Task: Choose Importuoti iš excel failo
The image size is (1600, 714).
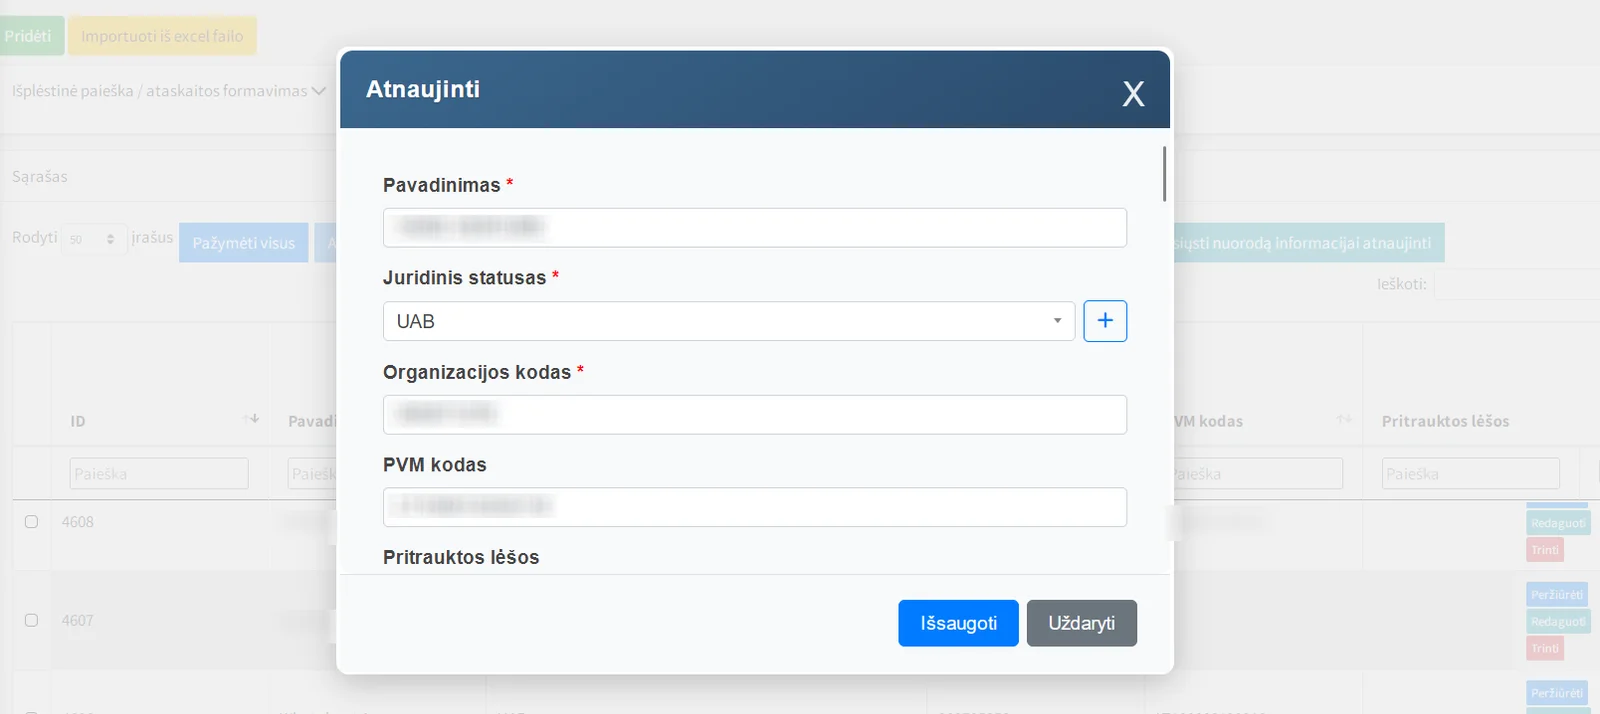Action: click(x=162, y=36)
